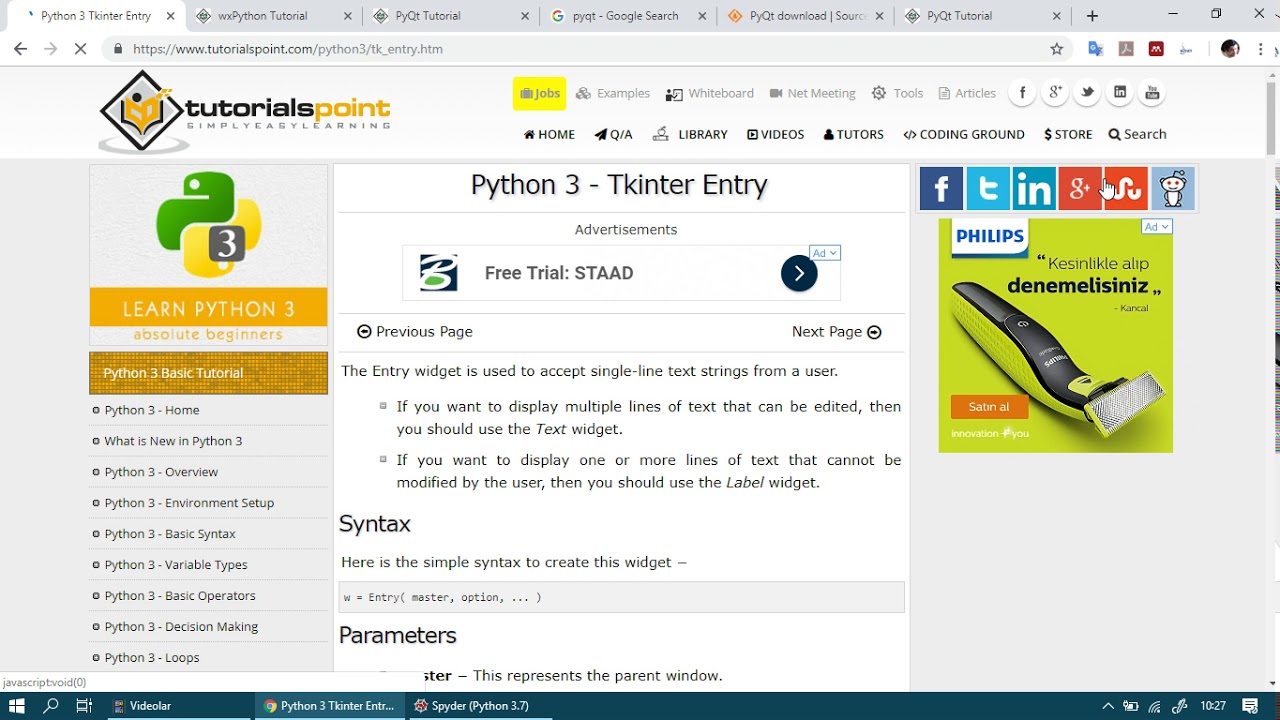Bookmark this page with star icon
Viewport: 1280px width, 720px height.
coord(1057,49)
